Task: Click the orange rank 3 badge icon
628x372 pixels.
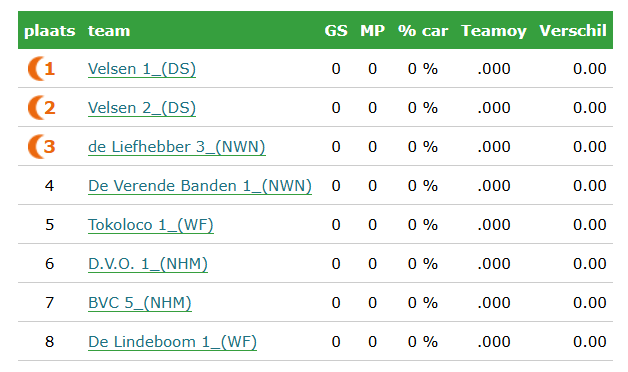Action: coord(41,147)
